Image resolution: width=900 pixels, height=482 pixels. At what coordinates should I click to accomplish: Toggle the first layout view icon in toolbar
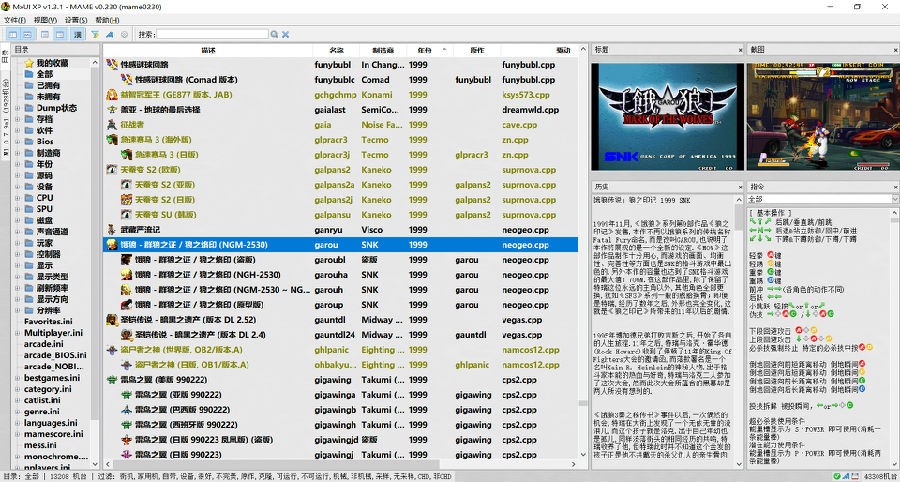(x=13, y=34)
